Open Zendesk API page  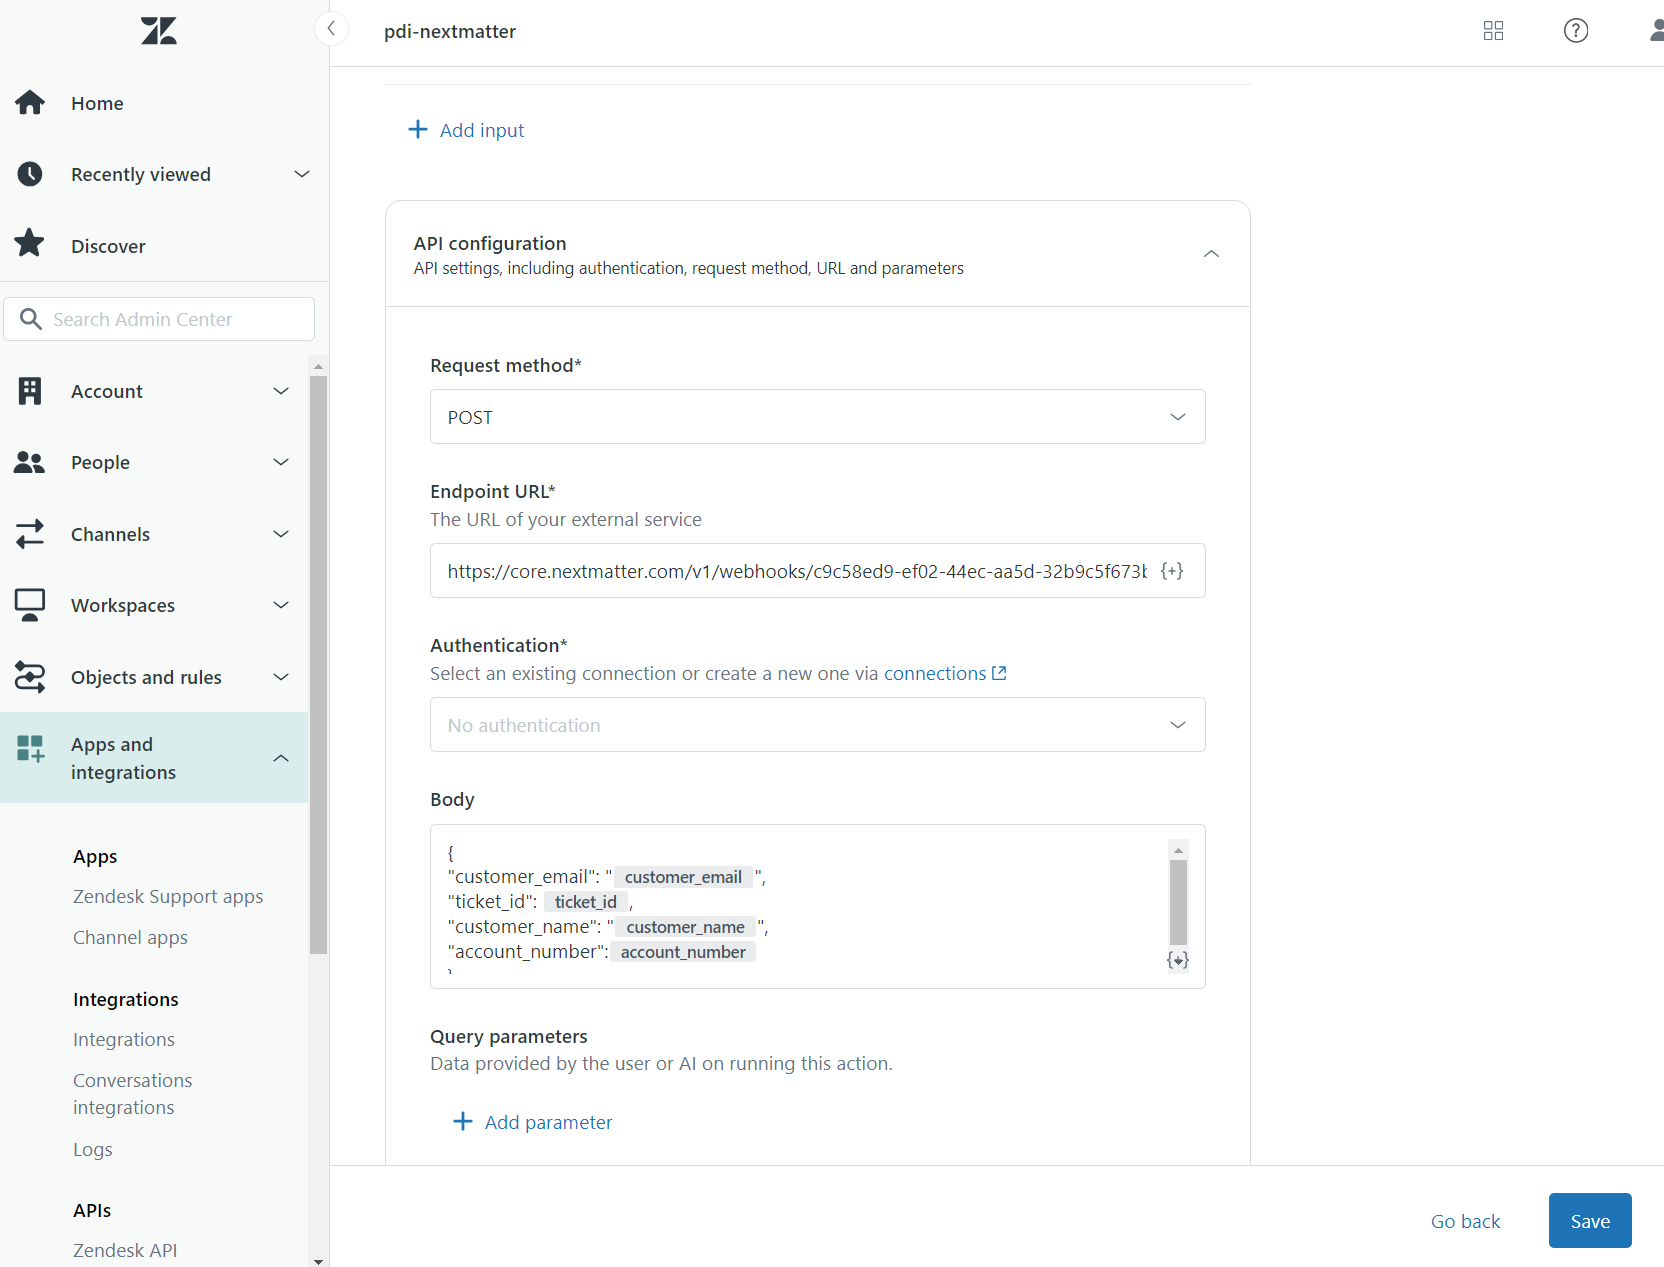(125, 1251)
